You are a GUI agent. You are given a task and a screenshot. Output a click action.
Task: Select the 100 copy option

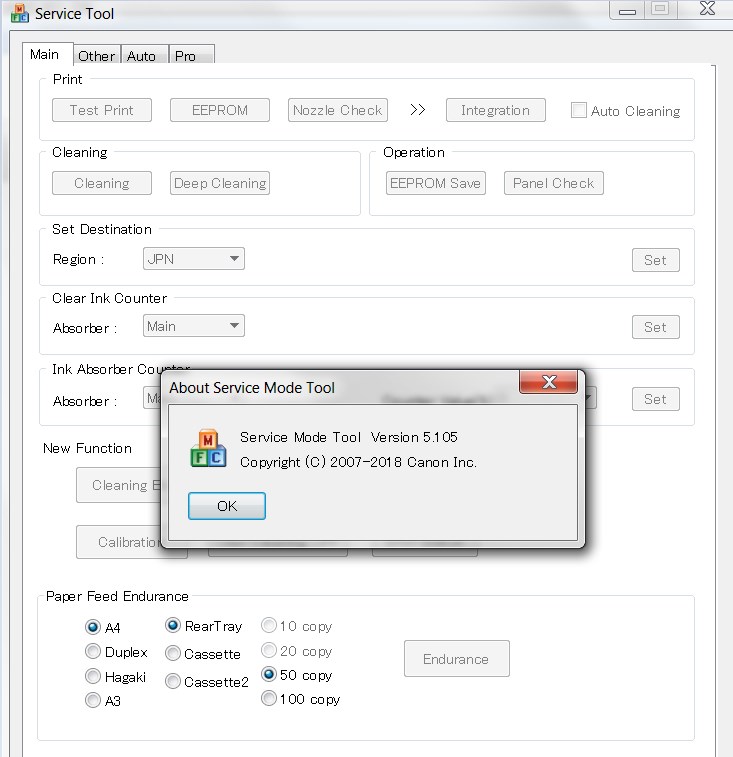[x=269, y=699]
